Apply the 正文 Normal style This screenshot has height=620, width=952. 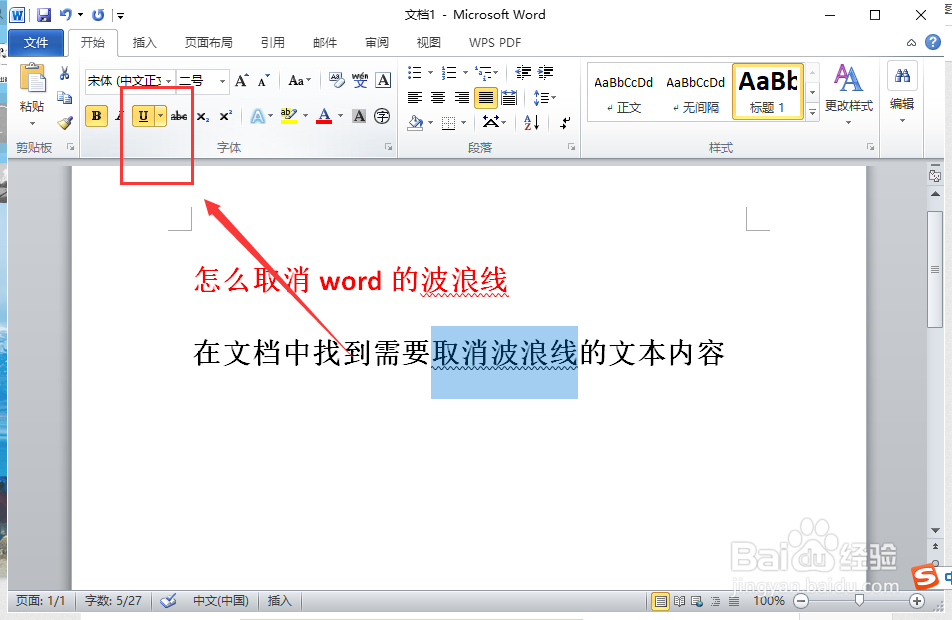pyautogui.click(x=624, y=93)
